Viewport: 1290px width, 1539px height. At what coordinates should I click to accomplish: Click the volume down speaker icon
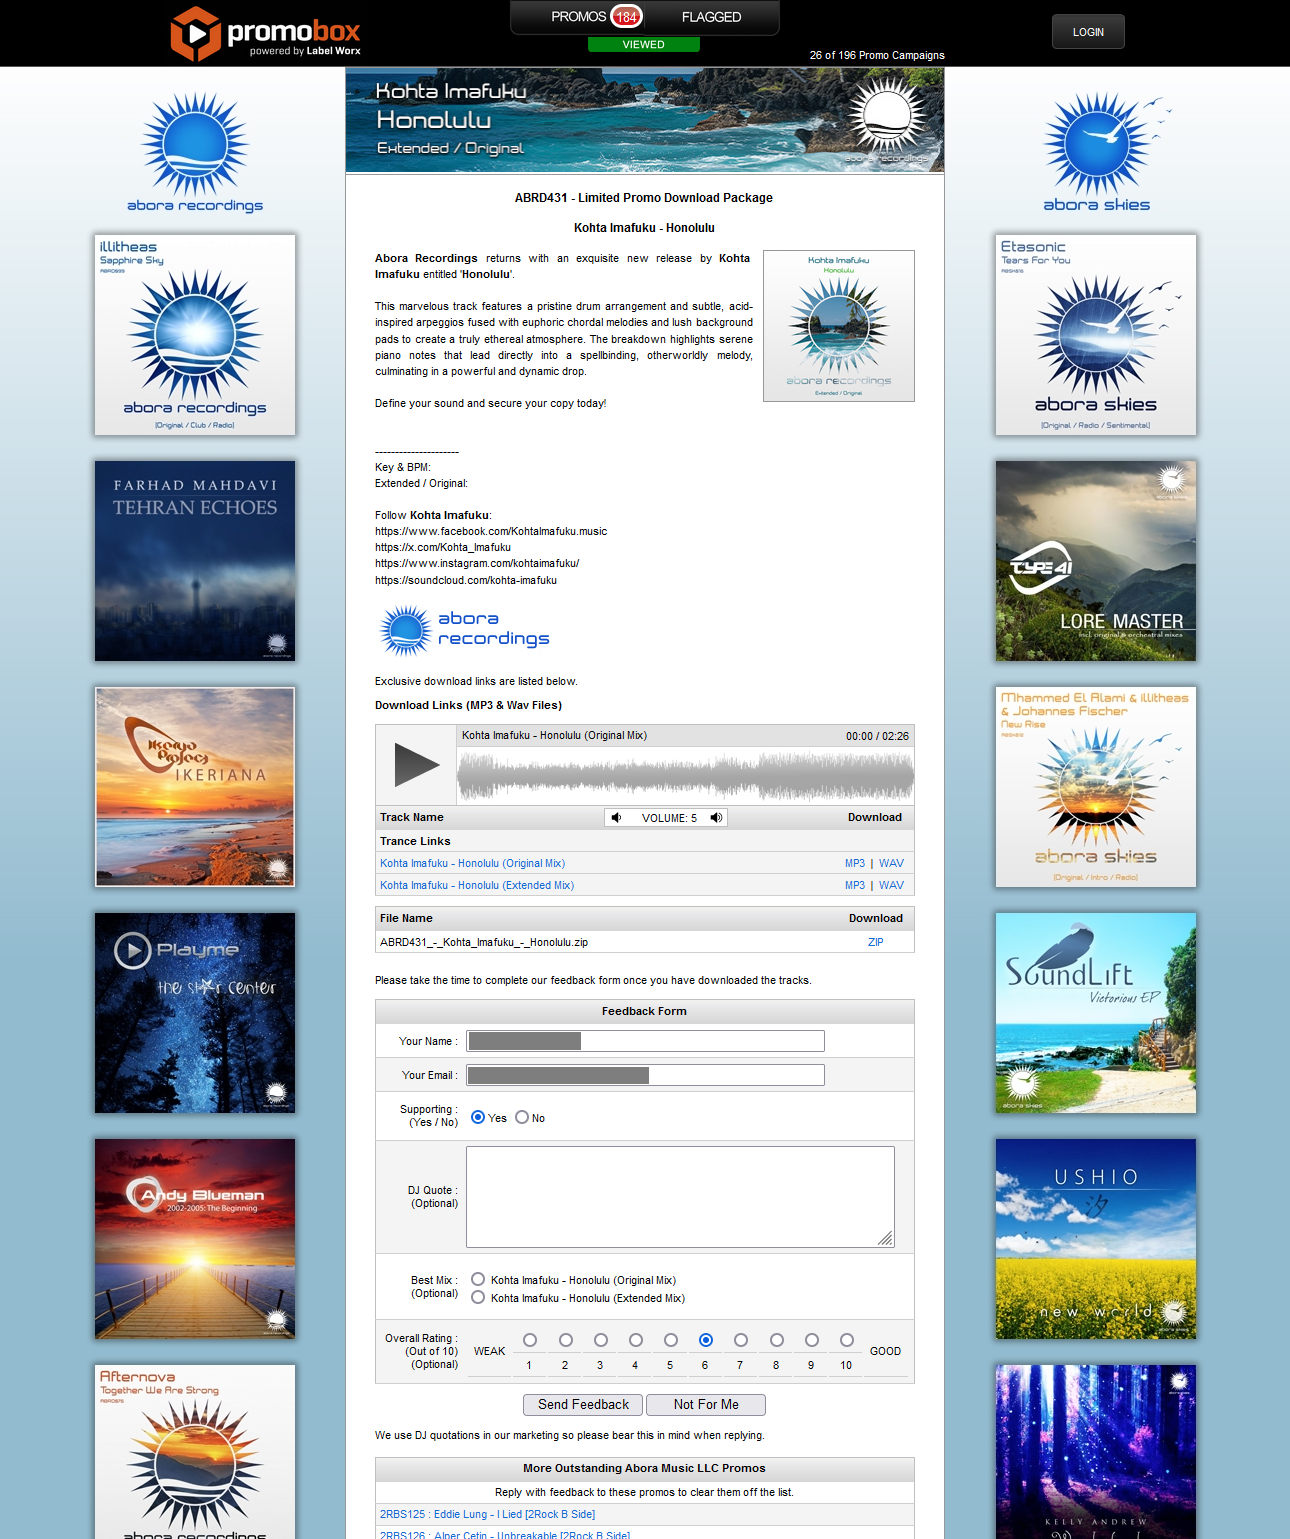pyautogui.click(x=617, y=818)
